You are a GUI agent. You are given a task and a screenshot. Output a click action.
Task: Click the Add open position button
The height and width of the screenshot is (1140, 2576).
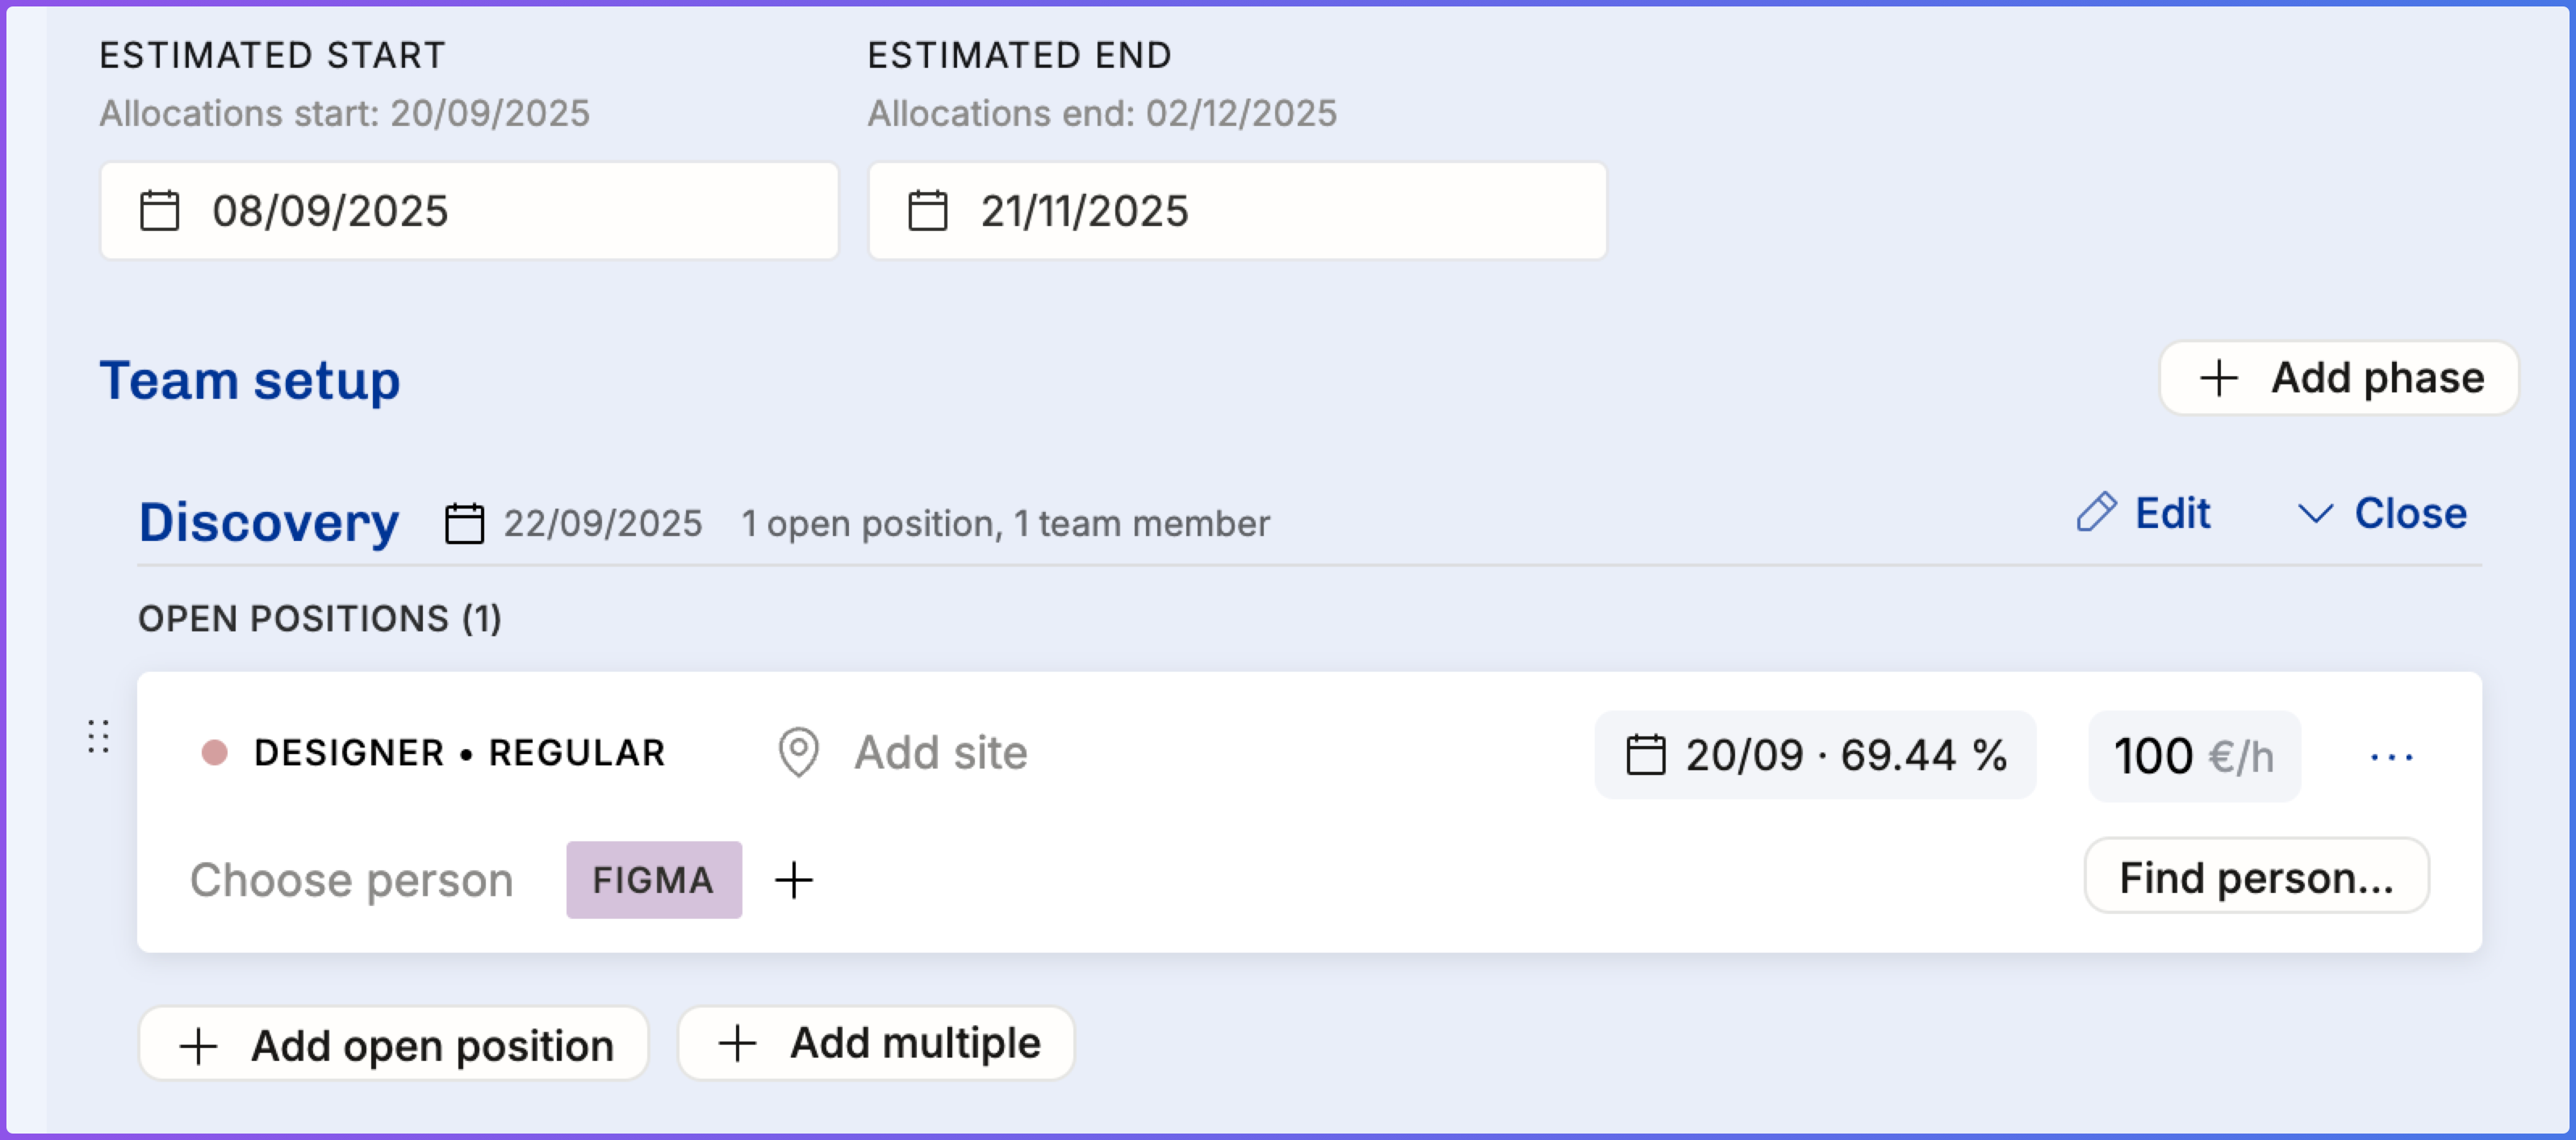coord(394,1045)
